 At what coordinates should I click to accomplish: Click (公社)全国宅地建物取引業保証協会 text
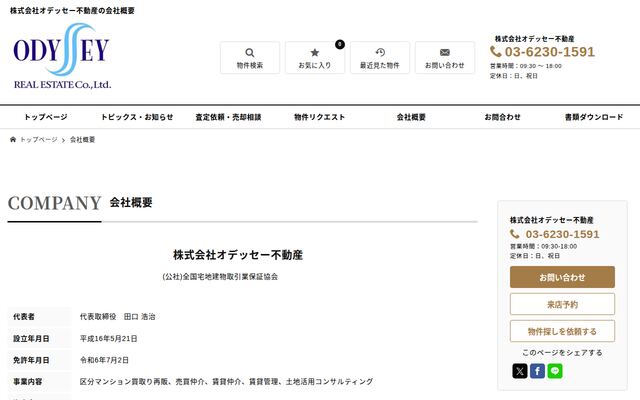coord(220,276)
